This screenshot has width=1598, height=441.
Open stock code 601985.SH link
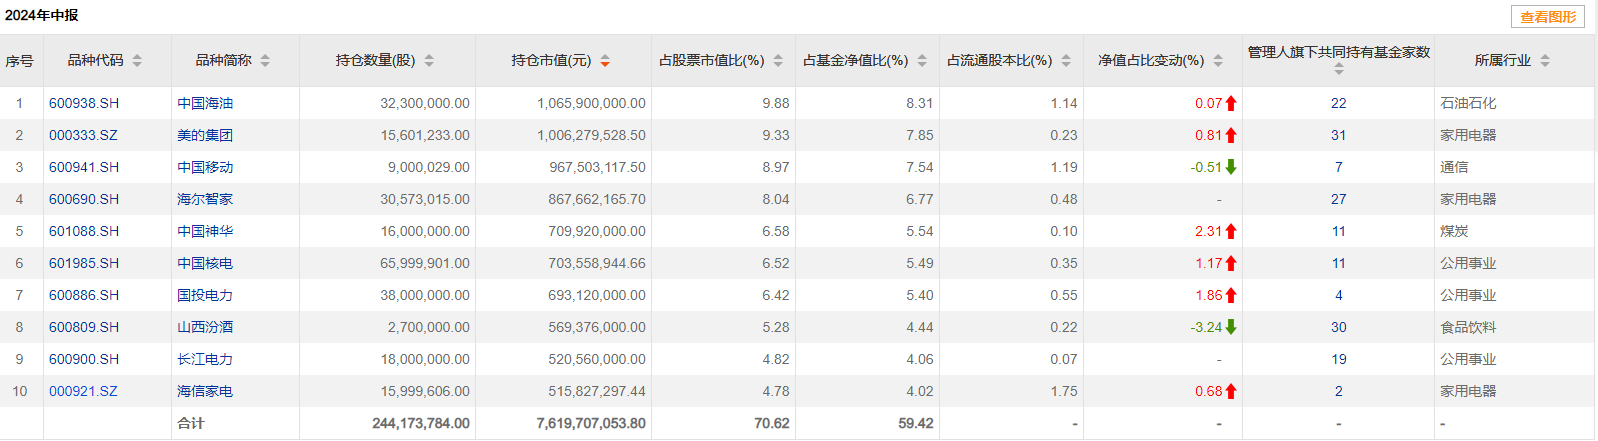point(84,263)
